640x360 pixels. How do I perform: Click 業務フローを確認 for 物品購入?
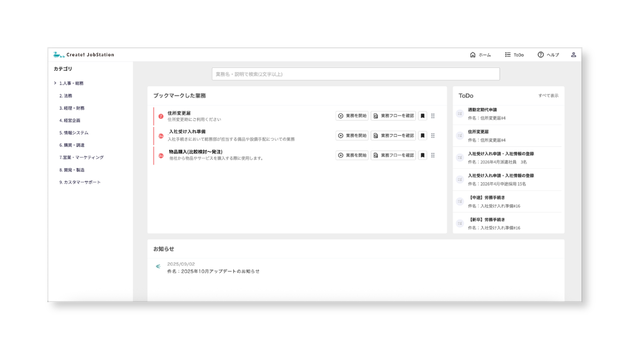click(x=393, y=155)
